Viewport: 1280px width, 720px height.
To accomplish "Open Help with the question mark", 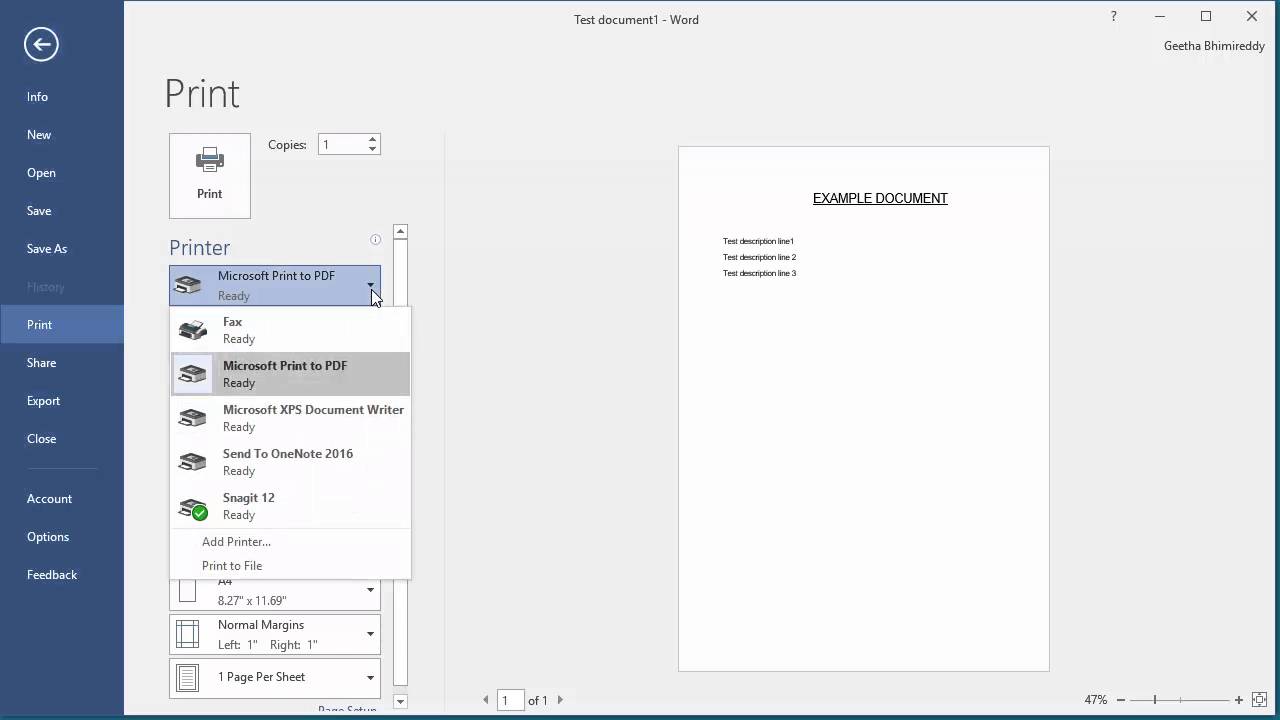I will (1114, 16).
